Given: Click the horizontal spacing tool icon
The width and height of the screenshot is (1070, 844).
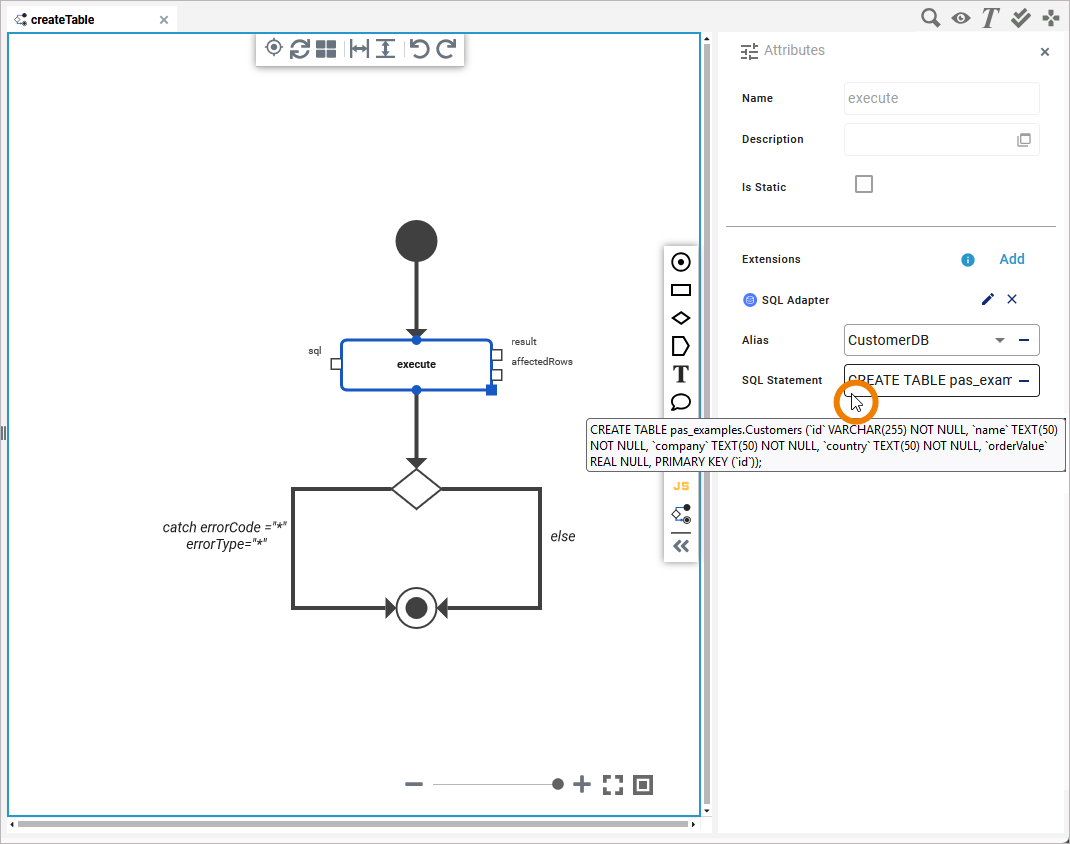Looking at the screenshot, I should point(359,48).
